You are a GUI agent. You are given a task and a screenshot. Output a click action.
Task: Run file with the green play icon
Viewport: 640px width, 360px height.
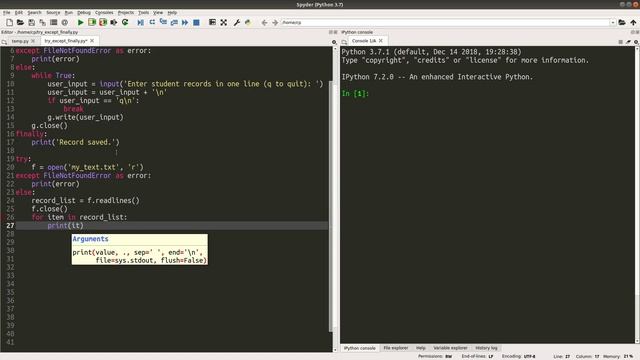click(x=80, y=22)
